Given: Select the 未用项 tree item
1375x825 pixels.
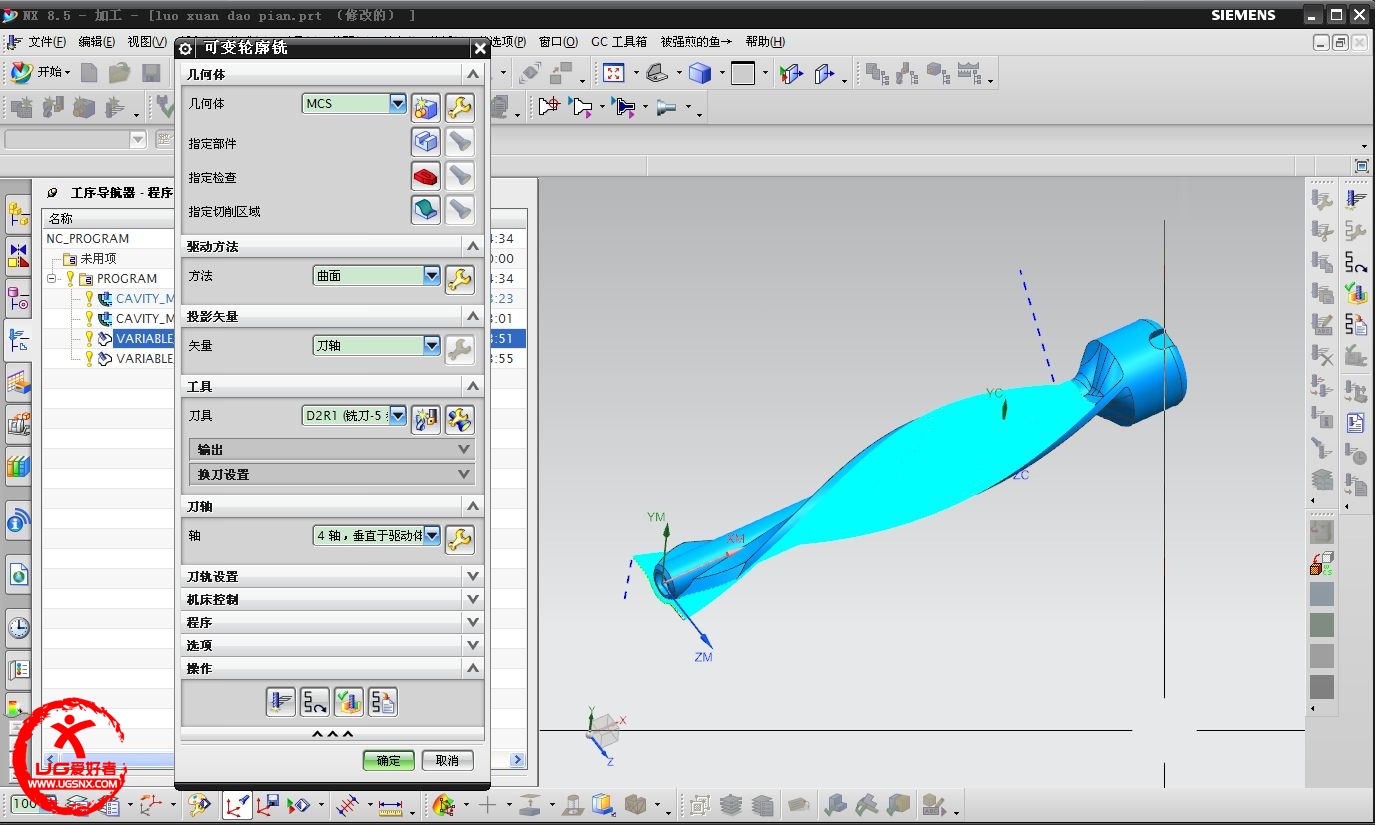Looking at the screenshot, I should 98,258.
